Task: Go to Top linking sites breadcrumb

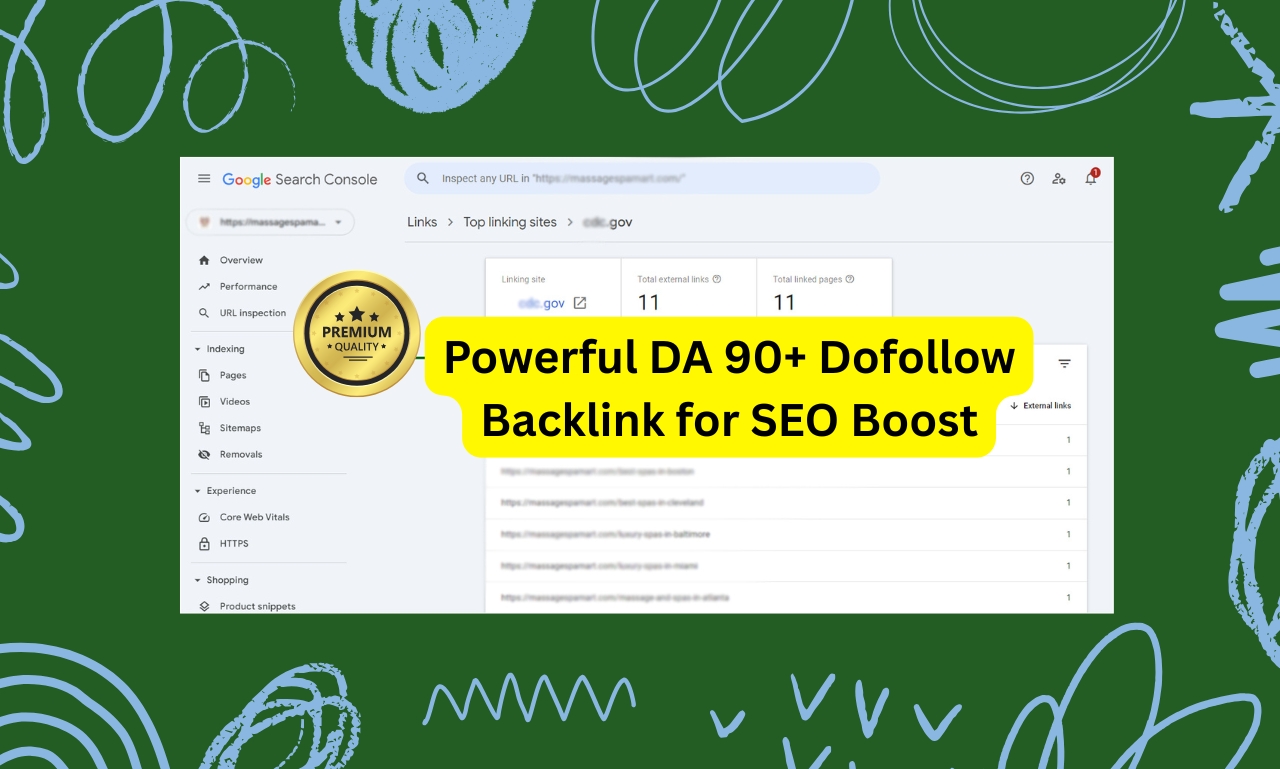Action: 510,222
